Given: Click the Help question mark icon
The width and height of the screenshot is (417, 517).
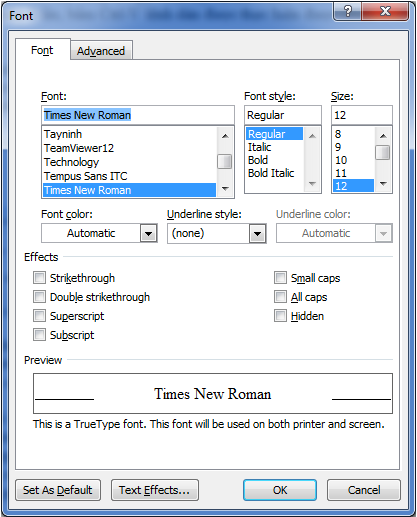Looking at the screenshot, I should coord(347,12).
